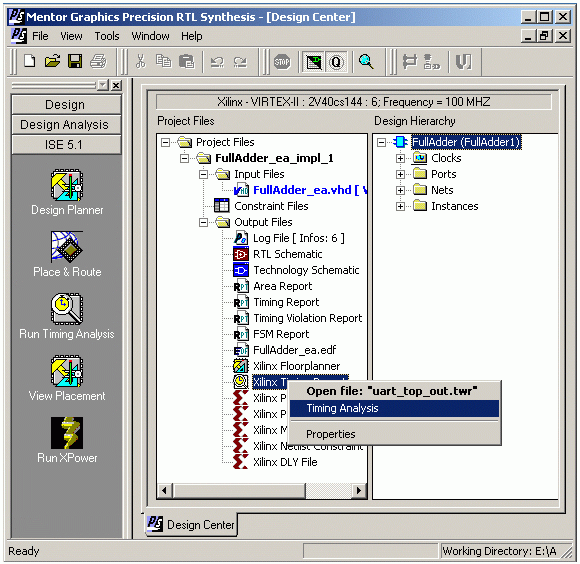Click the hierarchy tree toolbar icon
The image size is (580, 564).
coord(409,62)
